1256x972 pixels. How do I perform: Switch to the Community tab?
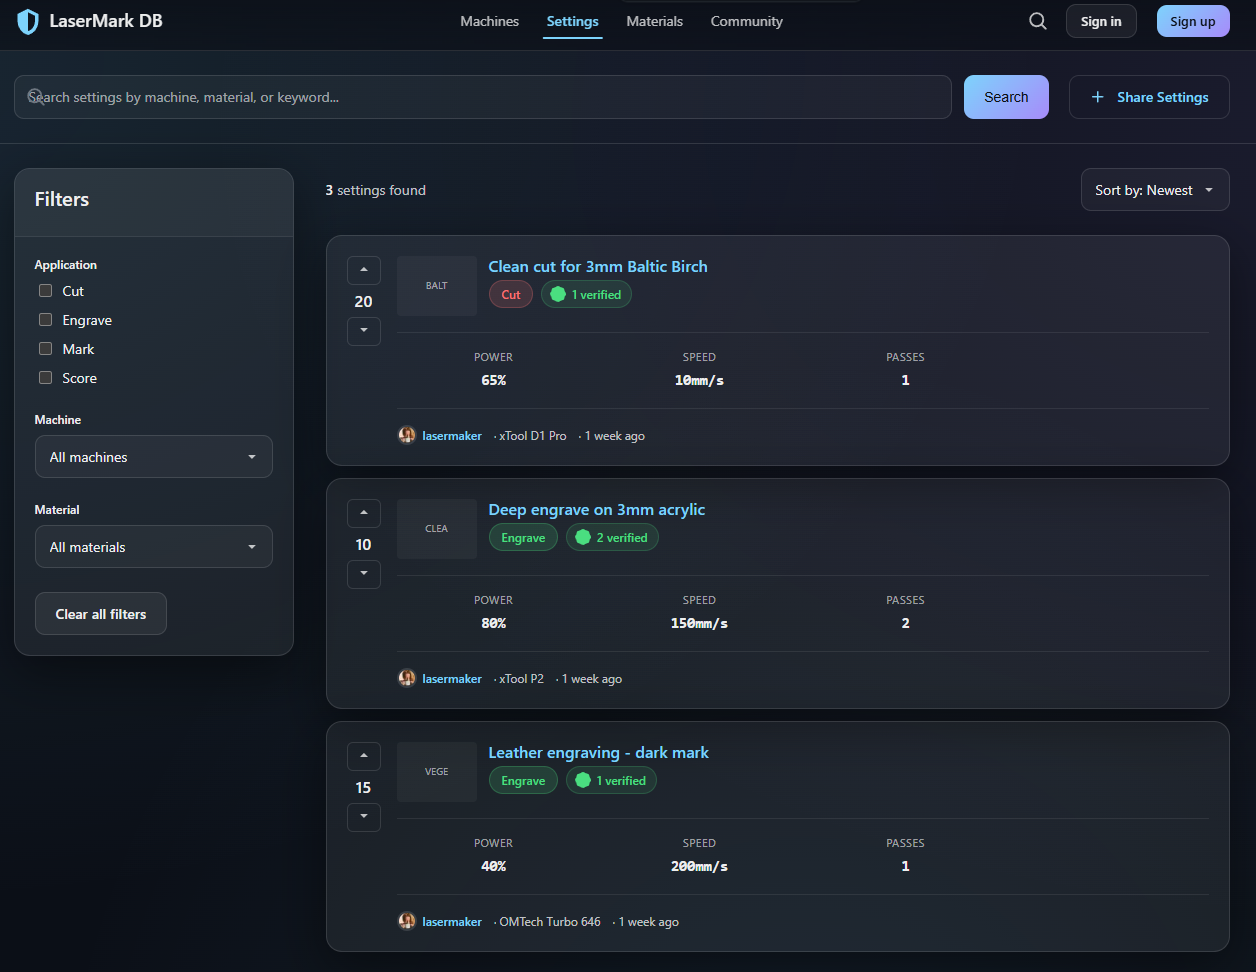pyautogui.click(x=746, y=21)
